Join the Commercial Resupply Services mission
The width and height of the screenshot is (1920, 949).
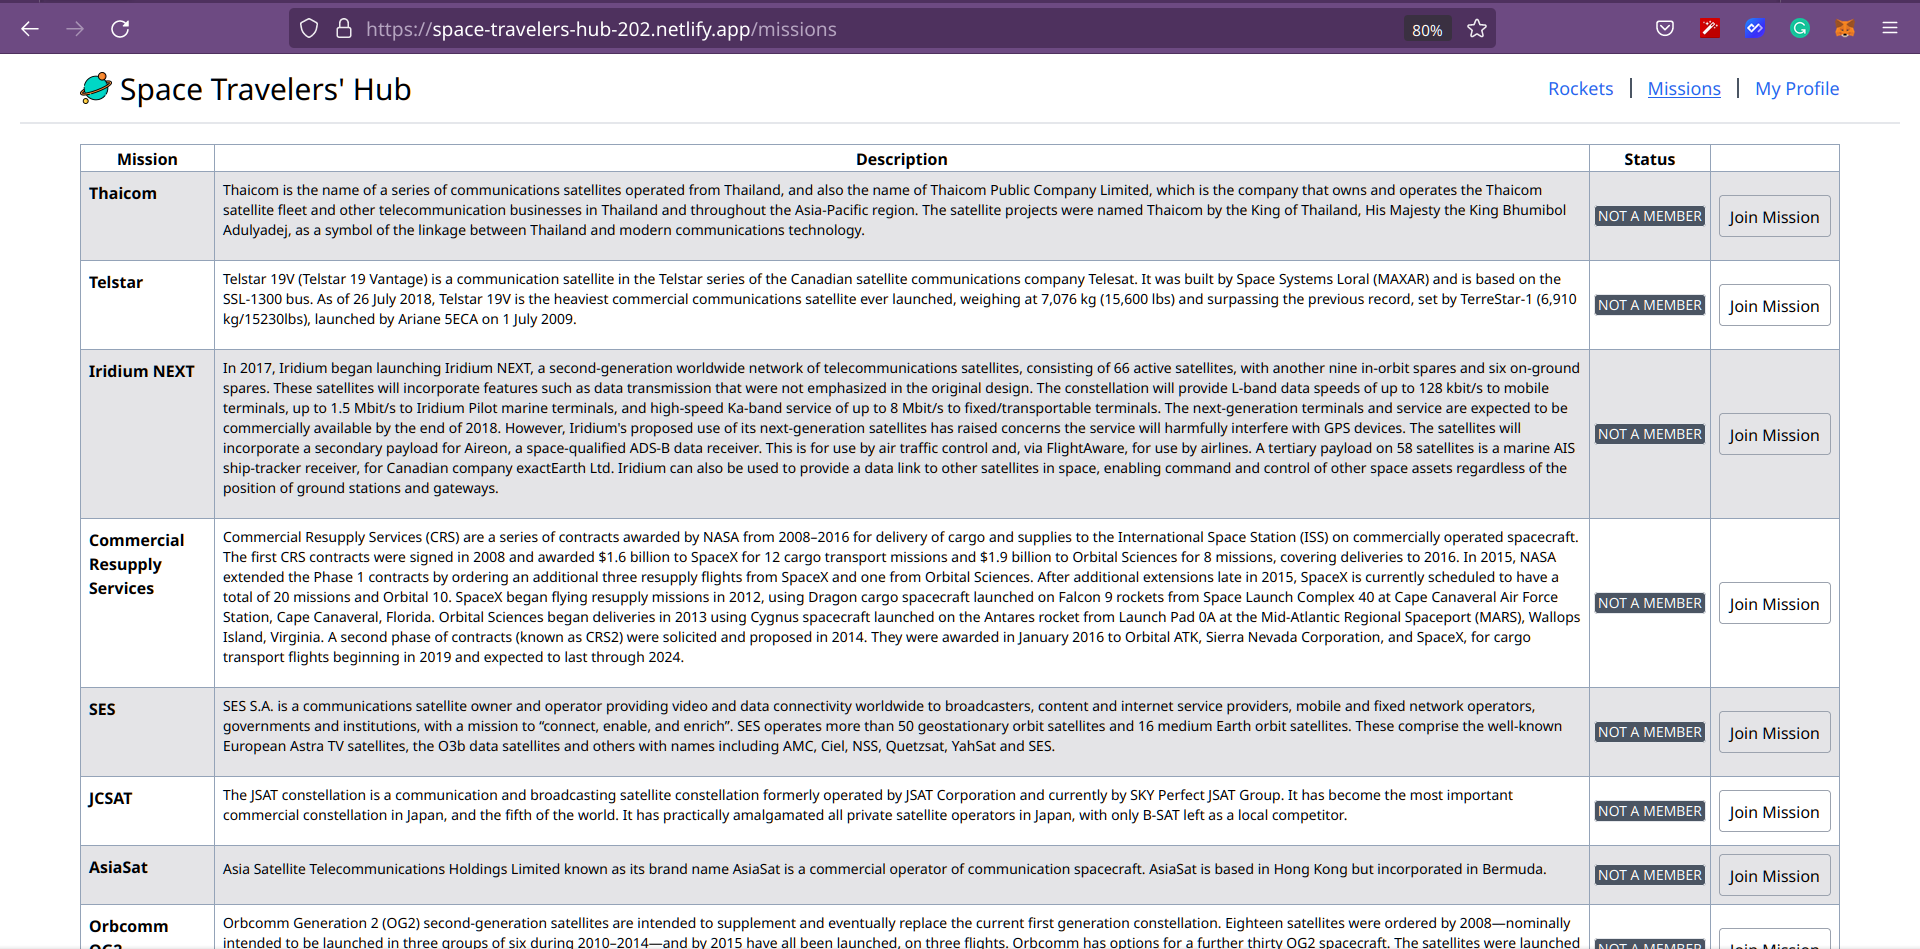click(x=1774, y=604)
